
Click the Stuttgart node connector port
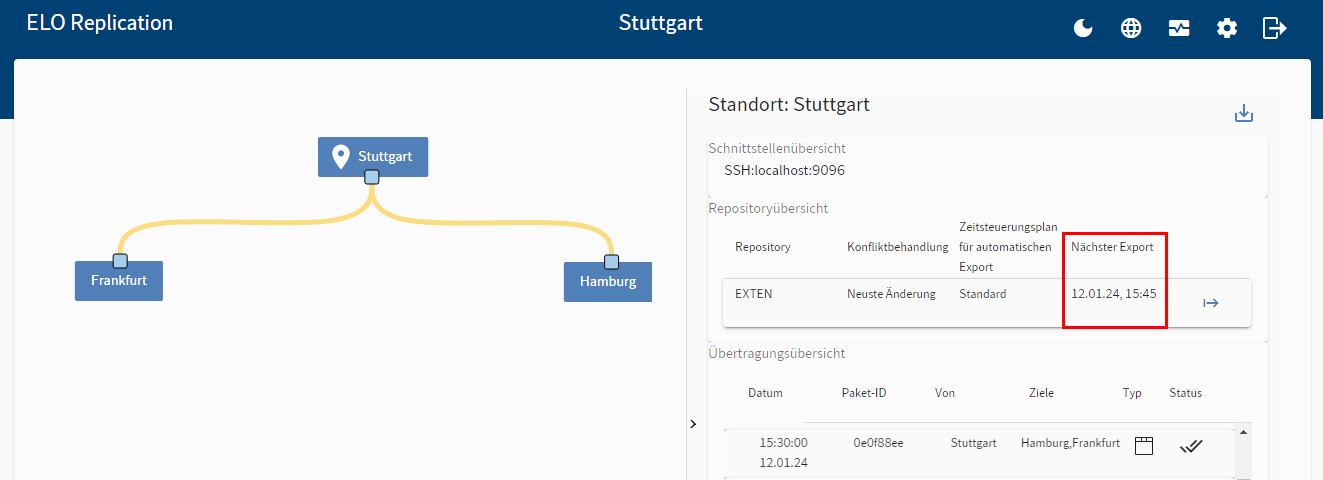(372, 177)
